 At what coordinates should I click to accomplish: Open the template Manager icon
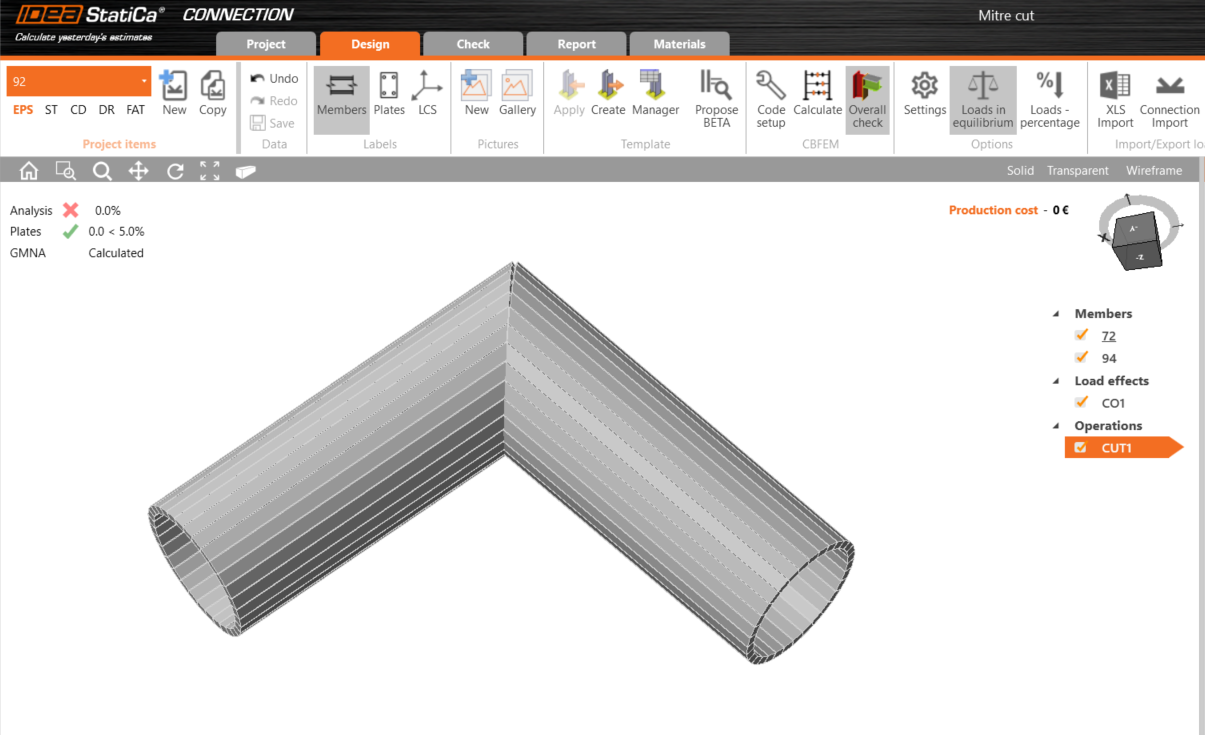click(x=655, y=87)
